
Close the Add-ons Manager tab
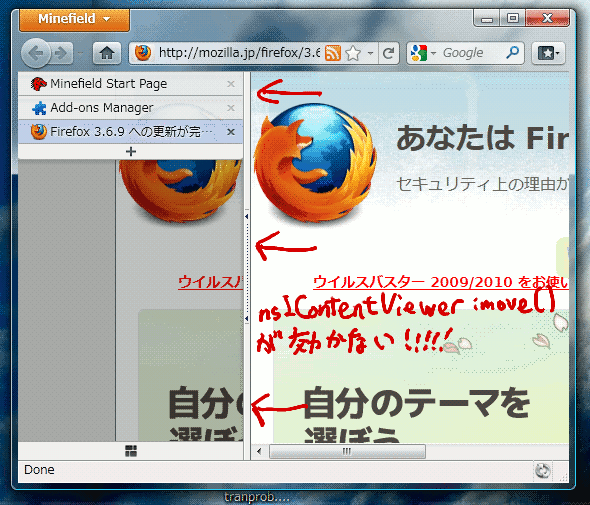pos(231,108)
